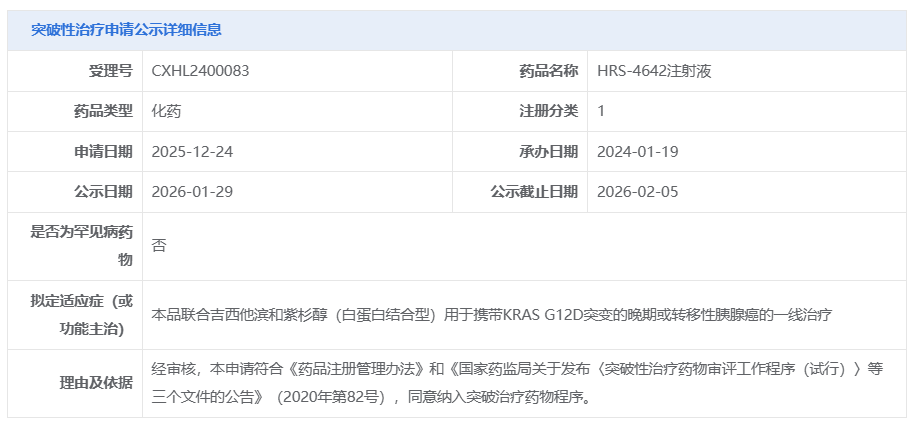This screenshot has height=432, width=914.
Task: Click the 受理号 field label
Action: tap(110, 71)
